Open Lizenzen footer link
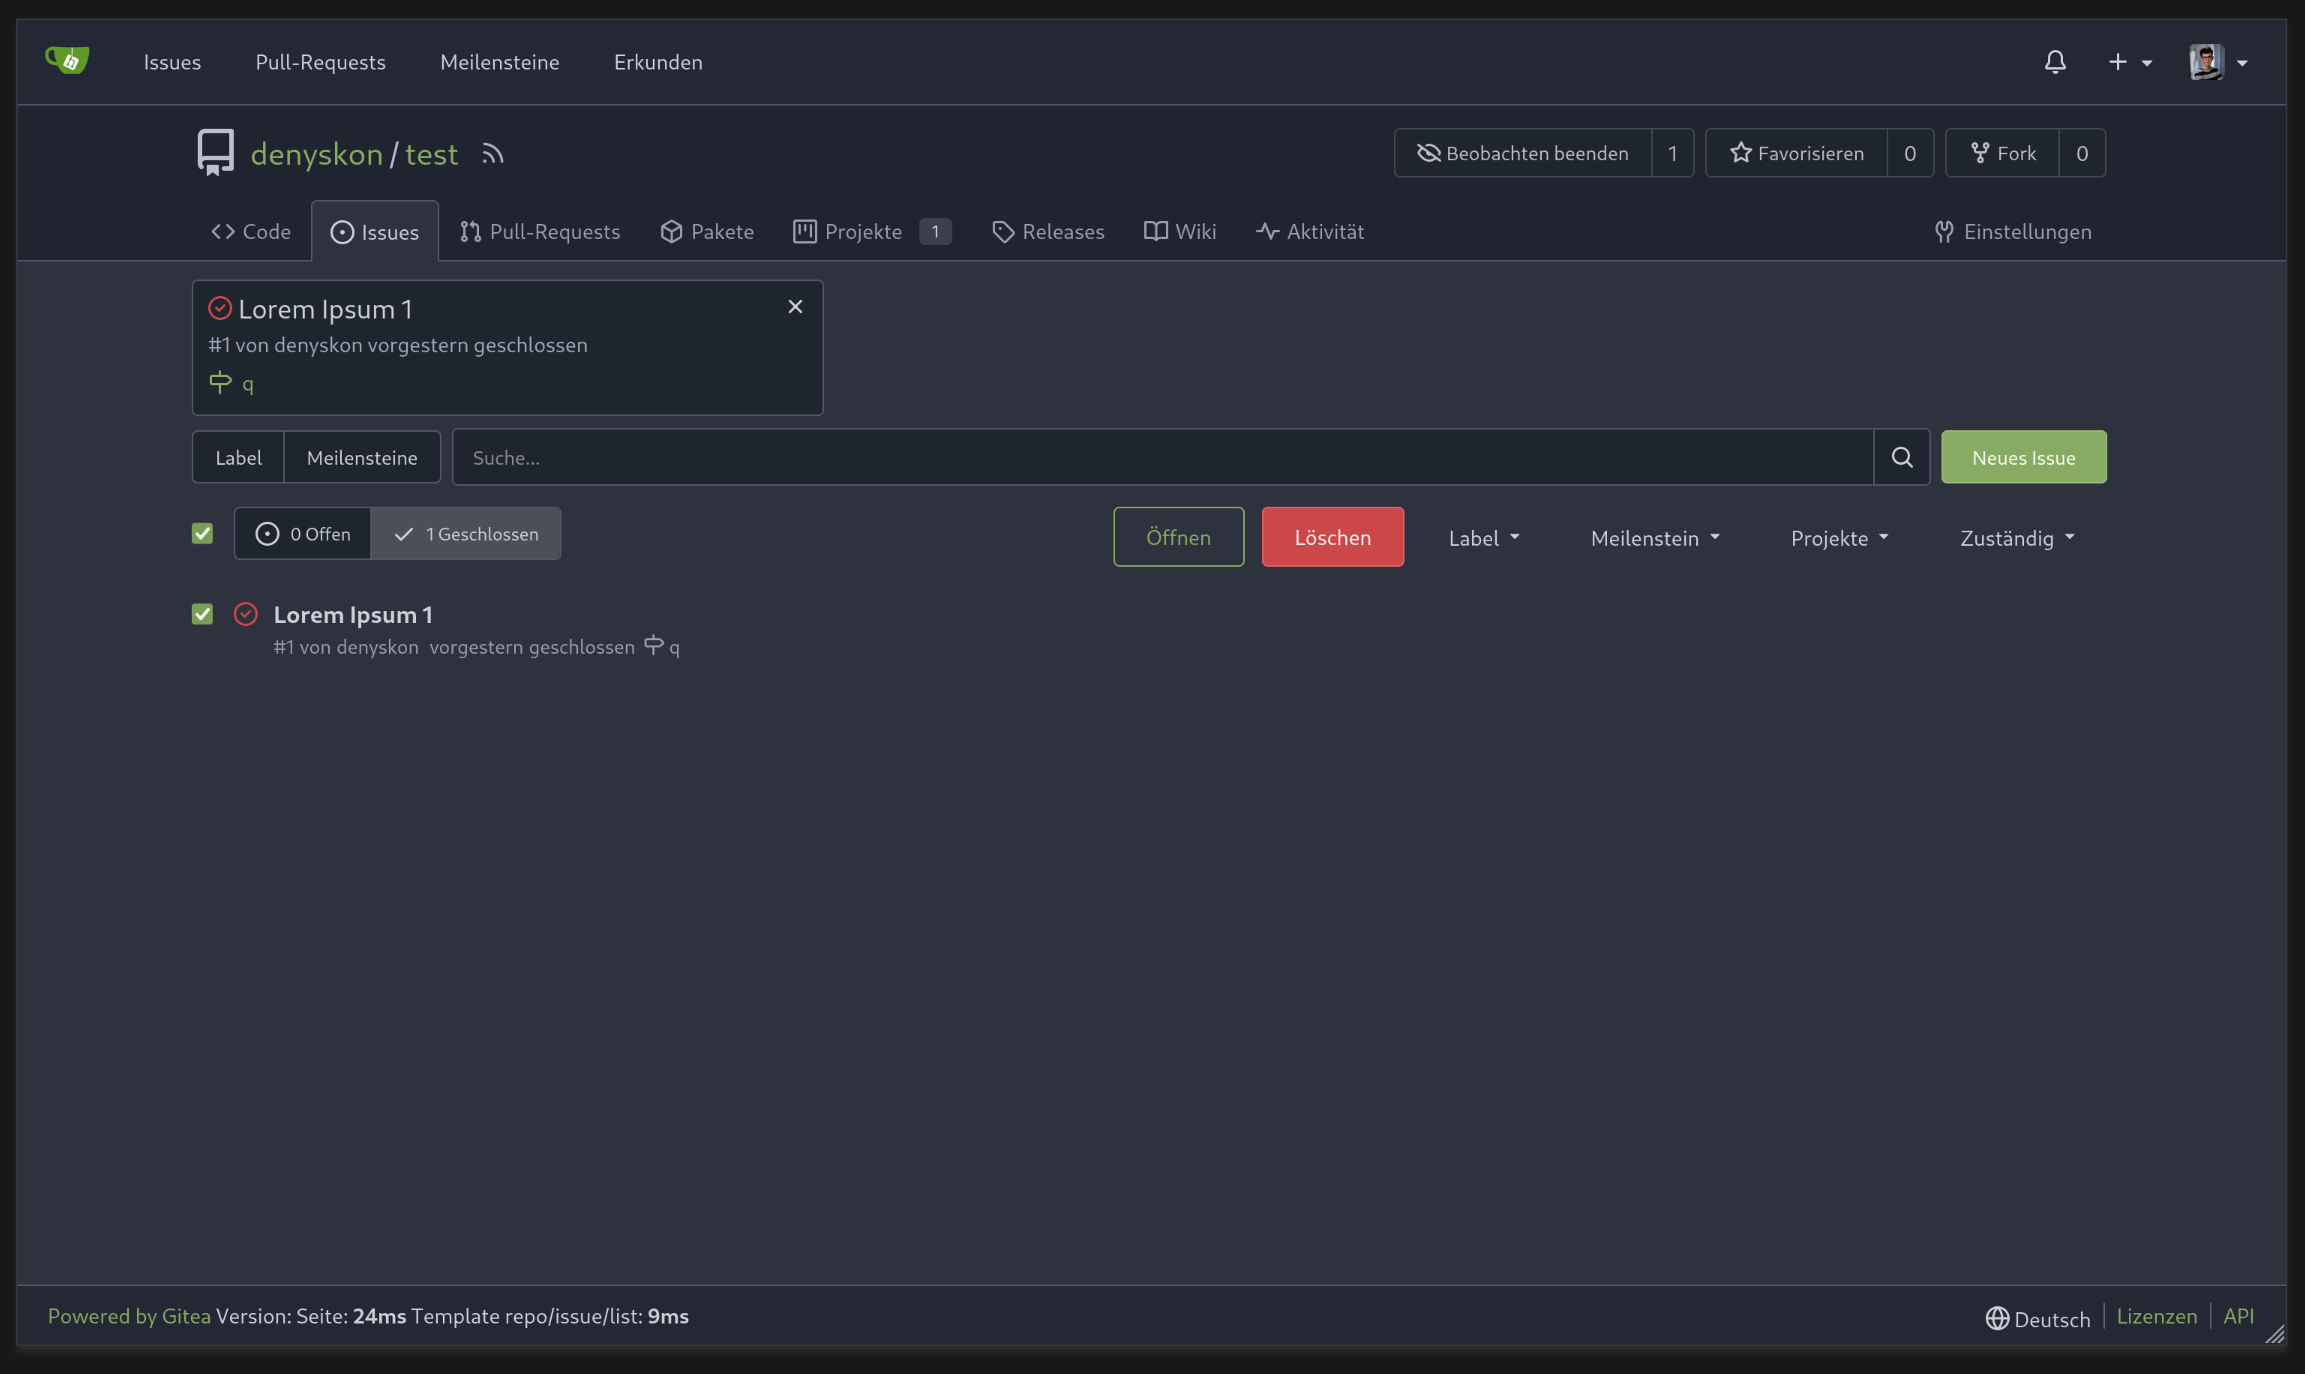Image resolution: width=2305 pixels, height=1374 pixels. pos(2157,1316)
